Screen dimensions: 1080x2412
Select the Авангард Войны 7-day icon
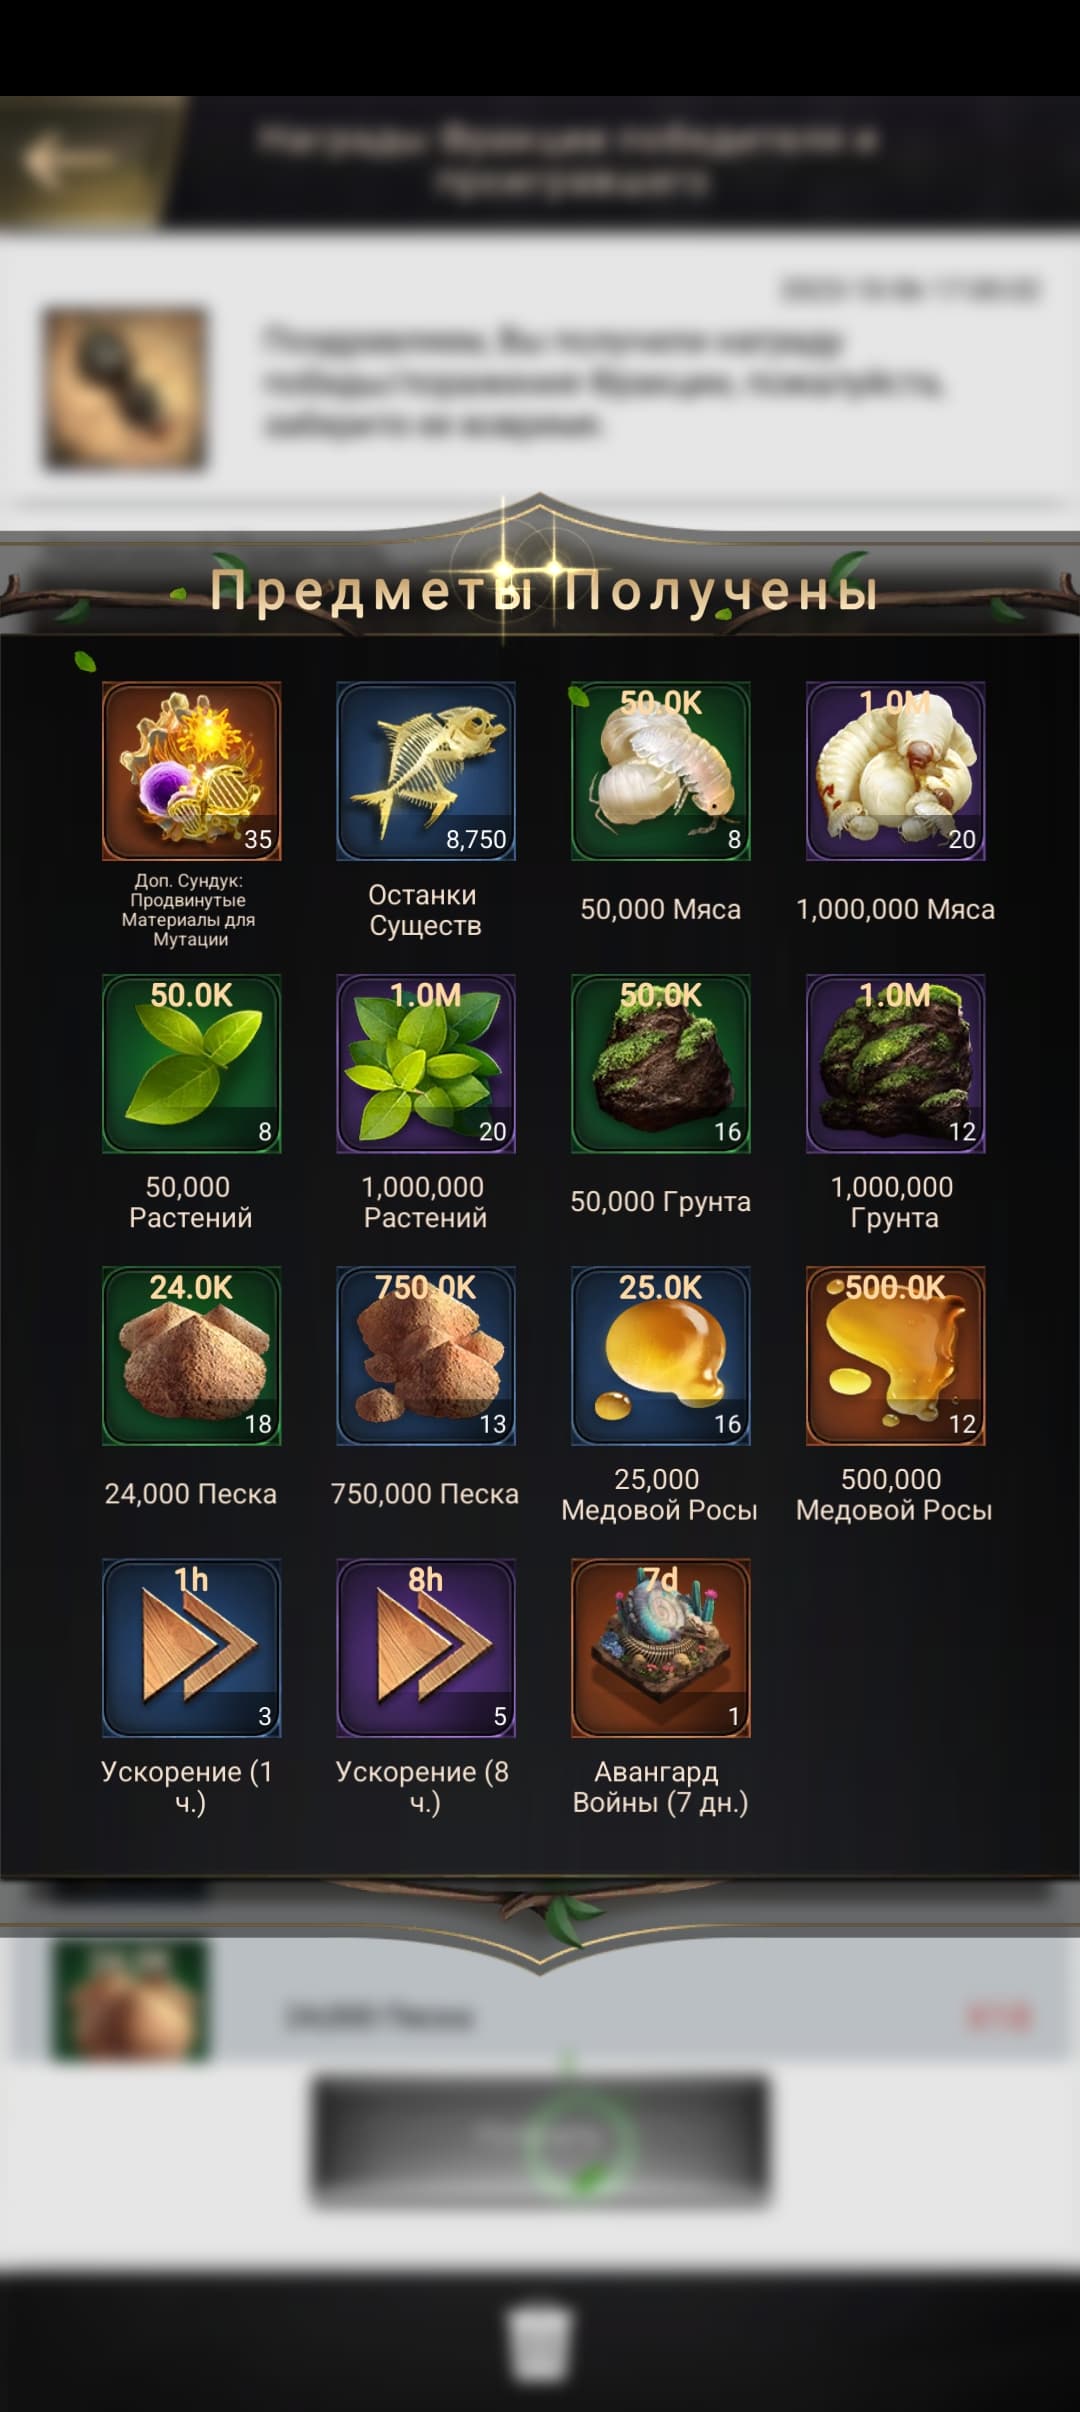point(661,1647)
